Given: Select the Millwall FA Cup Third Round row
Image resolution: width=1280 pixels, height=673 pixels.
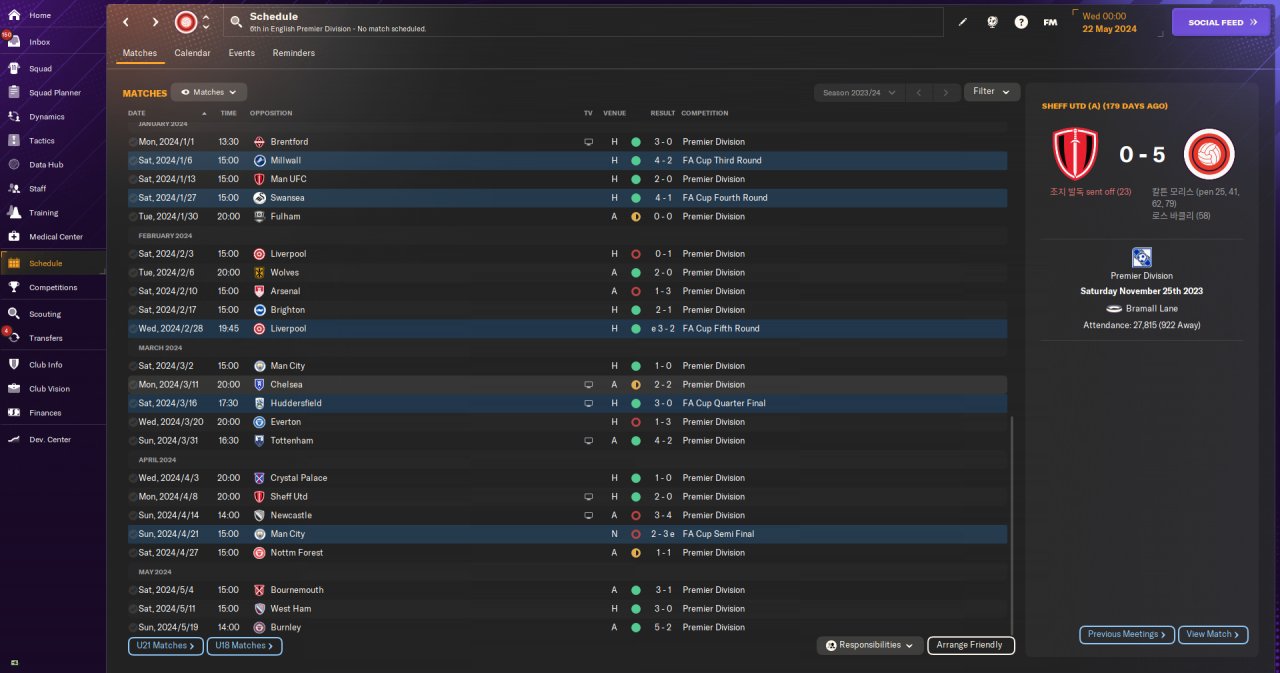Looking at the screenshot, I should click(x=567, y=160).
